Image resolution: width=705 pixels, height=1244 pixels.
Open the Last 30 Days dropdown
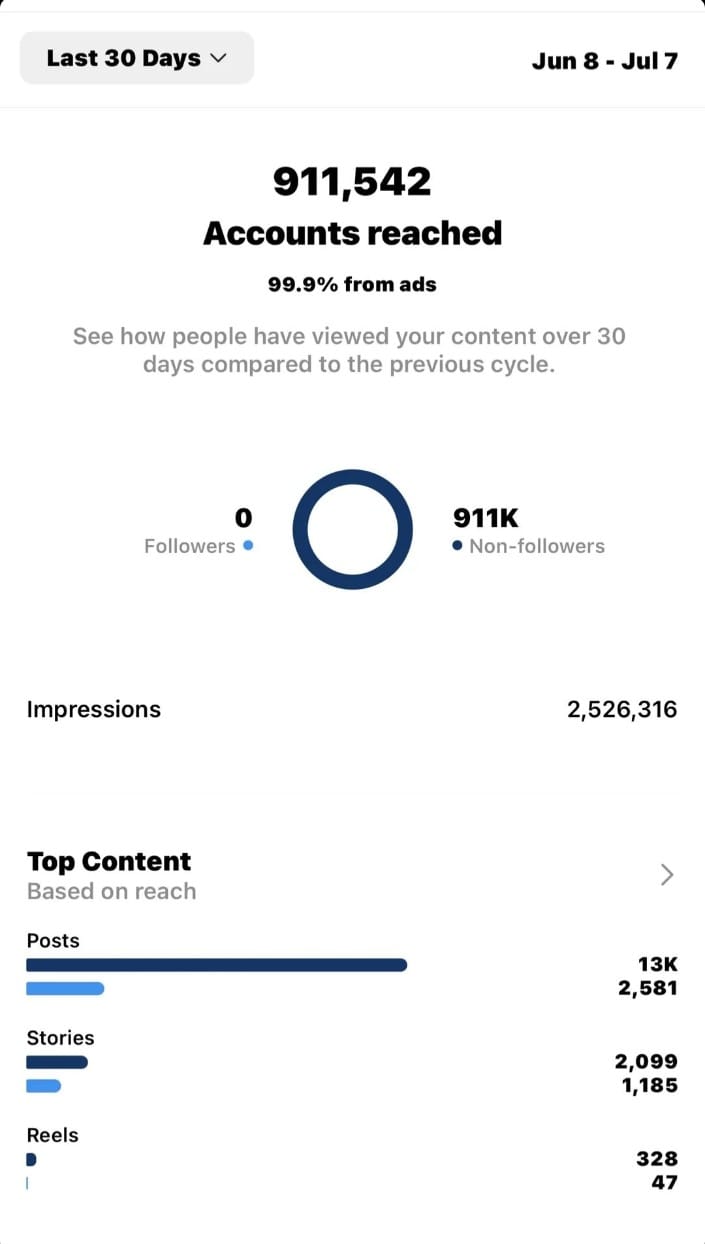[137, 58]
